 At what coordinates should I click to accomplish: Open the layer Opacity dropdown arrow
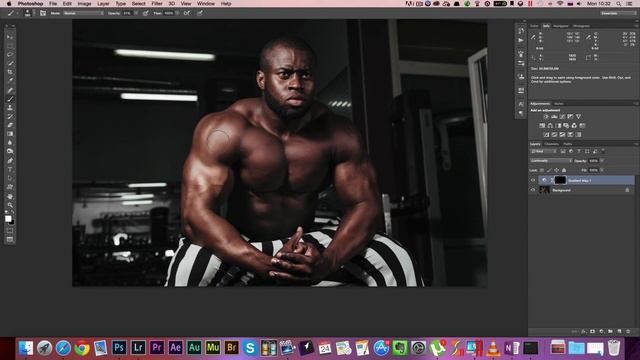[602, 161]
